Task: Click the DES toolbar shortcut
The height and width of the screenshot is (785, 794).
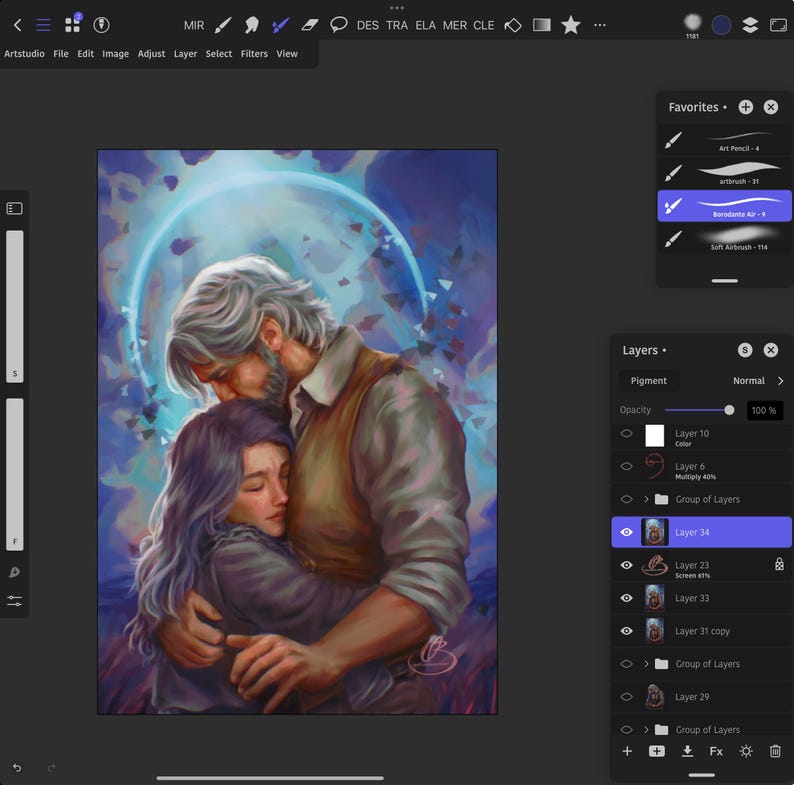Action: tap(367, 25)
